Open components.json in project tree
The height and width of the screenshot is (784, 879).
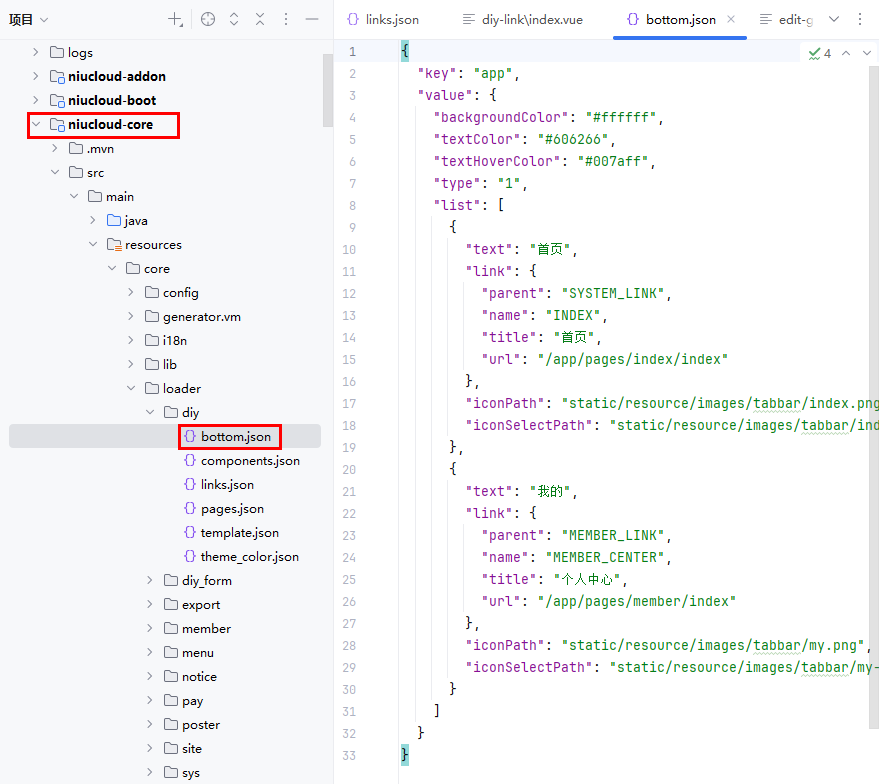(250, 461)
